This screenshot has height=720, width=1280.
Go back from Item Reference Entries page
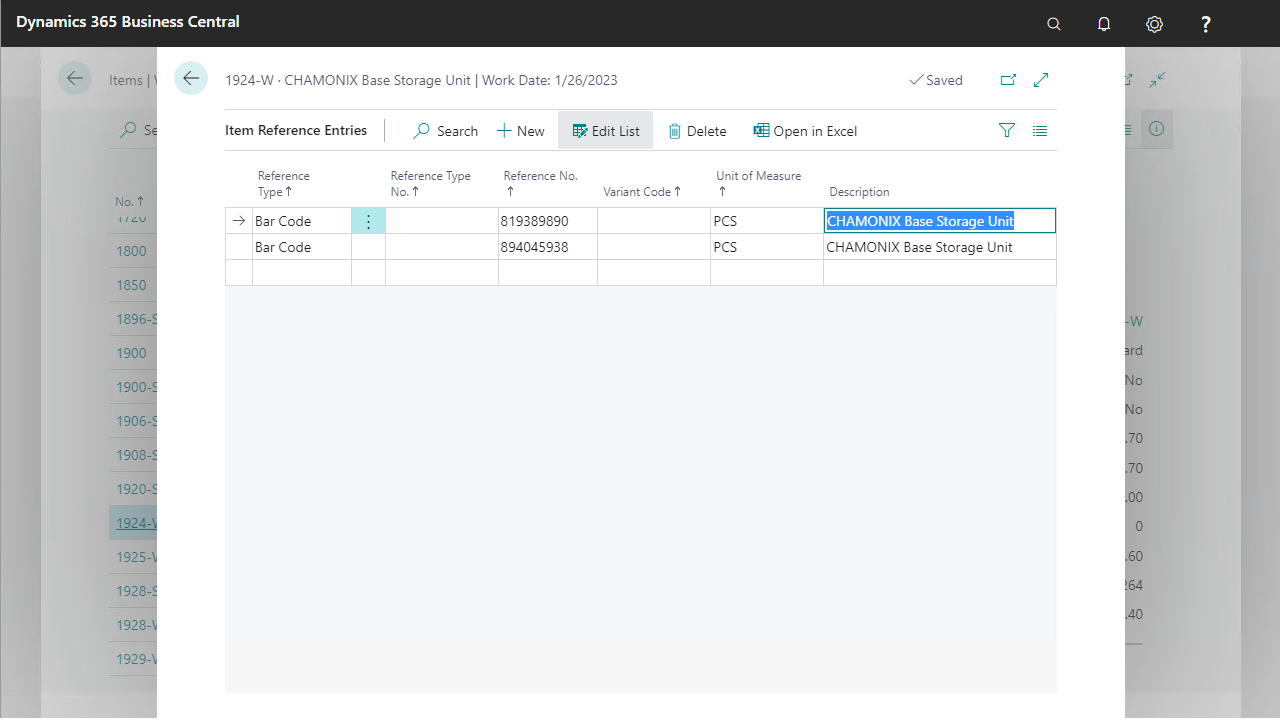tap(191, 78)
